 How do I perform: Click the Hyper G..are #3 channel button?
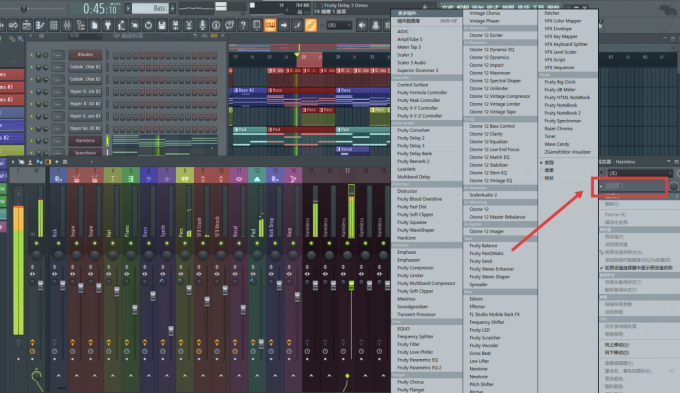(x=85, y=116)
